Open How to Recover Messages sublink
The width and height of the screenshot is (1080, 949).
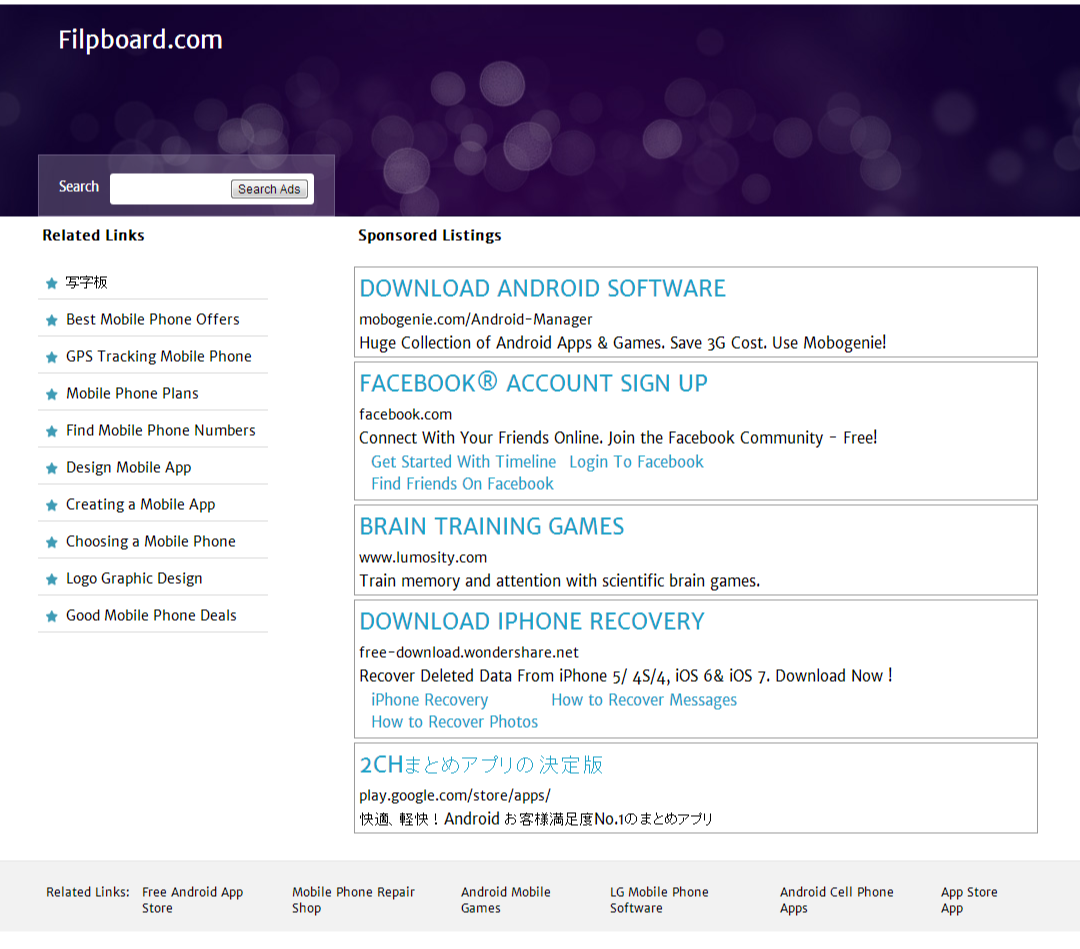click(x=644, y=700)
